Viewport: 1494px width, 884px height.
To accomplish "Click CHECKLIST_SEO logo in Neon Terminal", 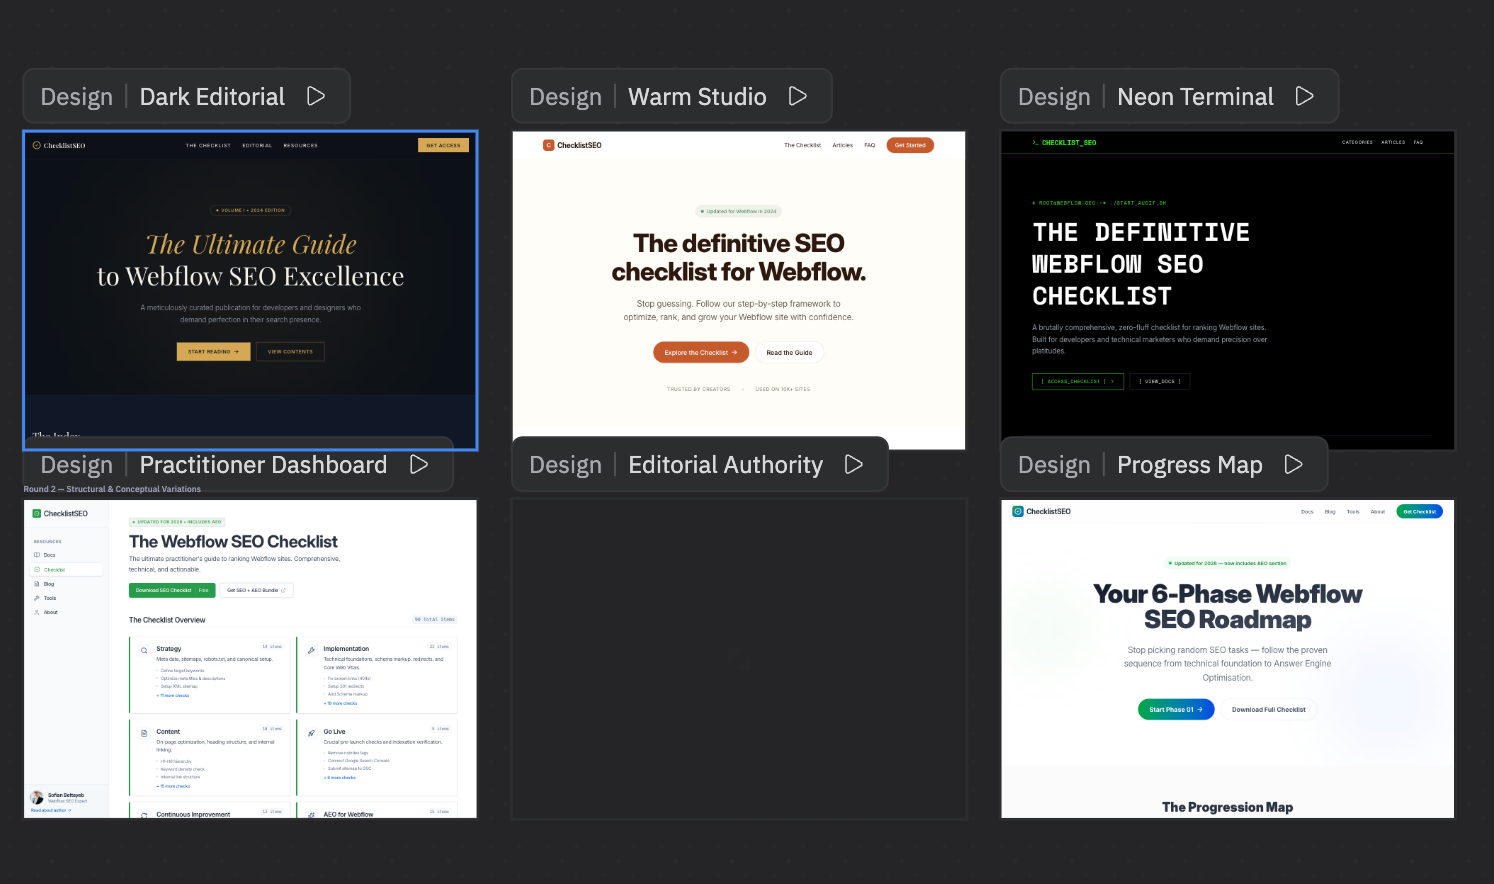I will (1064, 143).
